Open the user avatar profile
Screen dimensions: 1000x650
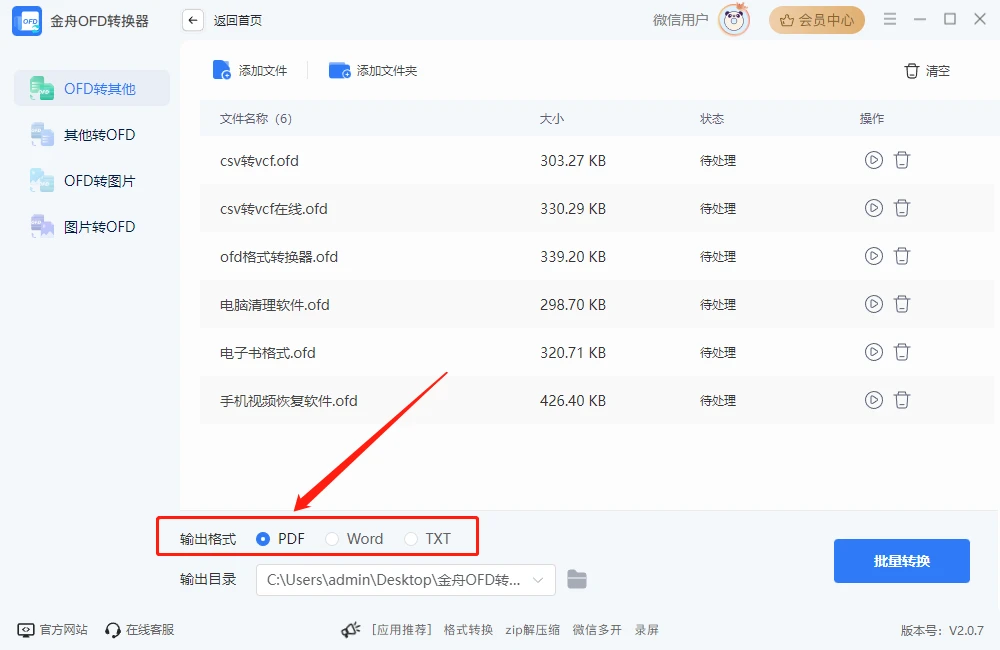(x=733, y=20)
